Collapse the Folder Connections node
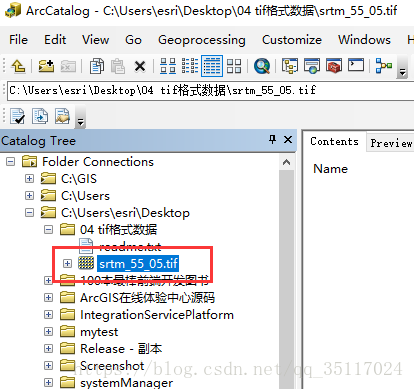 click(x=11, y=162)
